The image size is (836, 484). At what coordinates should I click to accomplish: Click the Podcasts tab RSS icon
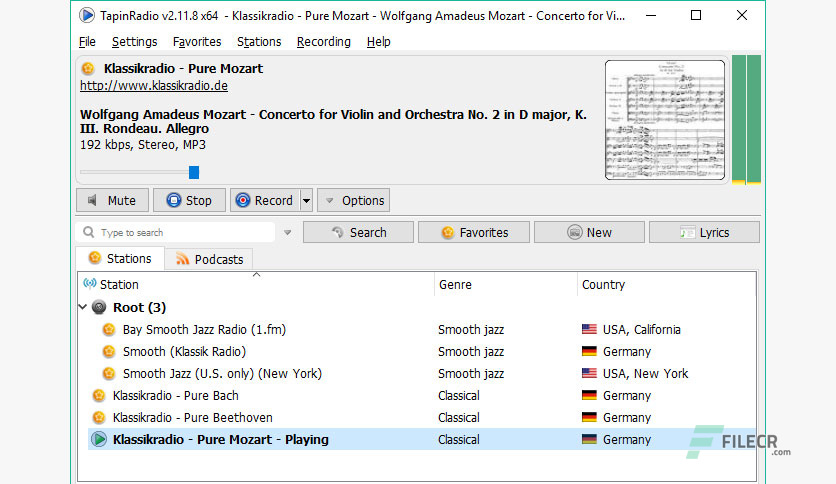click(x=182, y=259)
